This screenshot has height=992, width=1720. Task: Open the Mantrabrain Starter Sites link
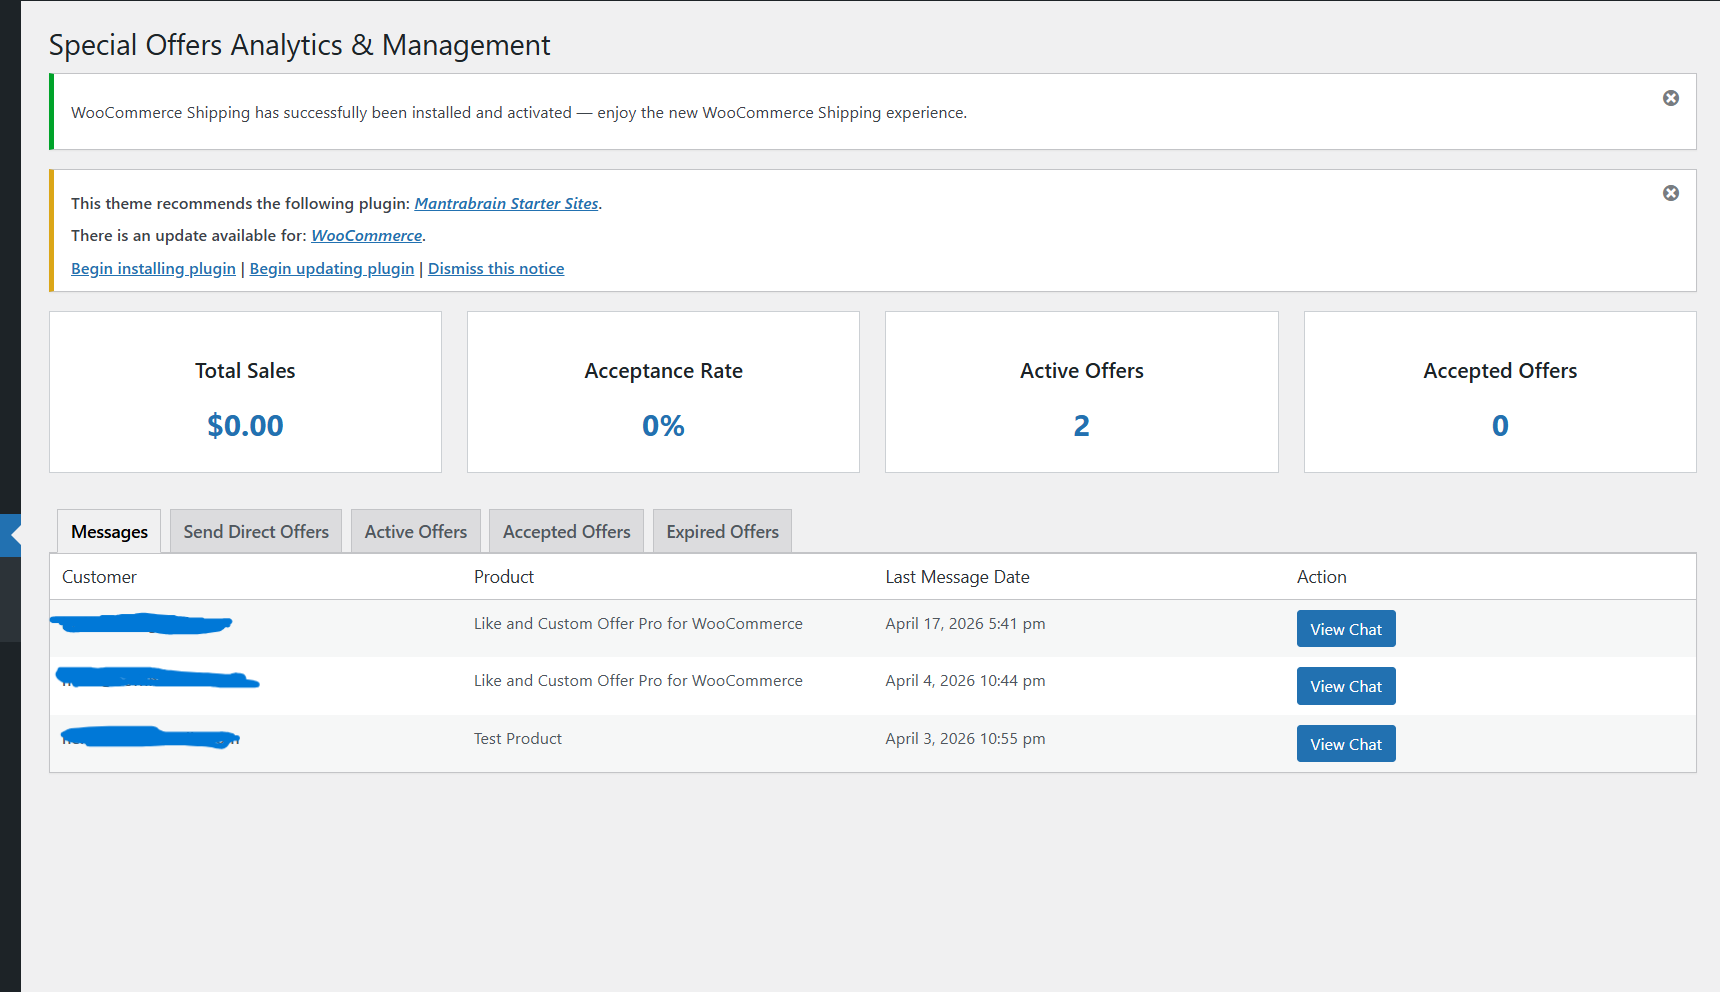click(x=506, y=203)
